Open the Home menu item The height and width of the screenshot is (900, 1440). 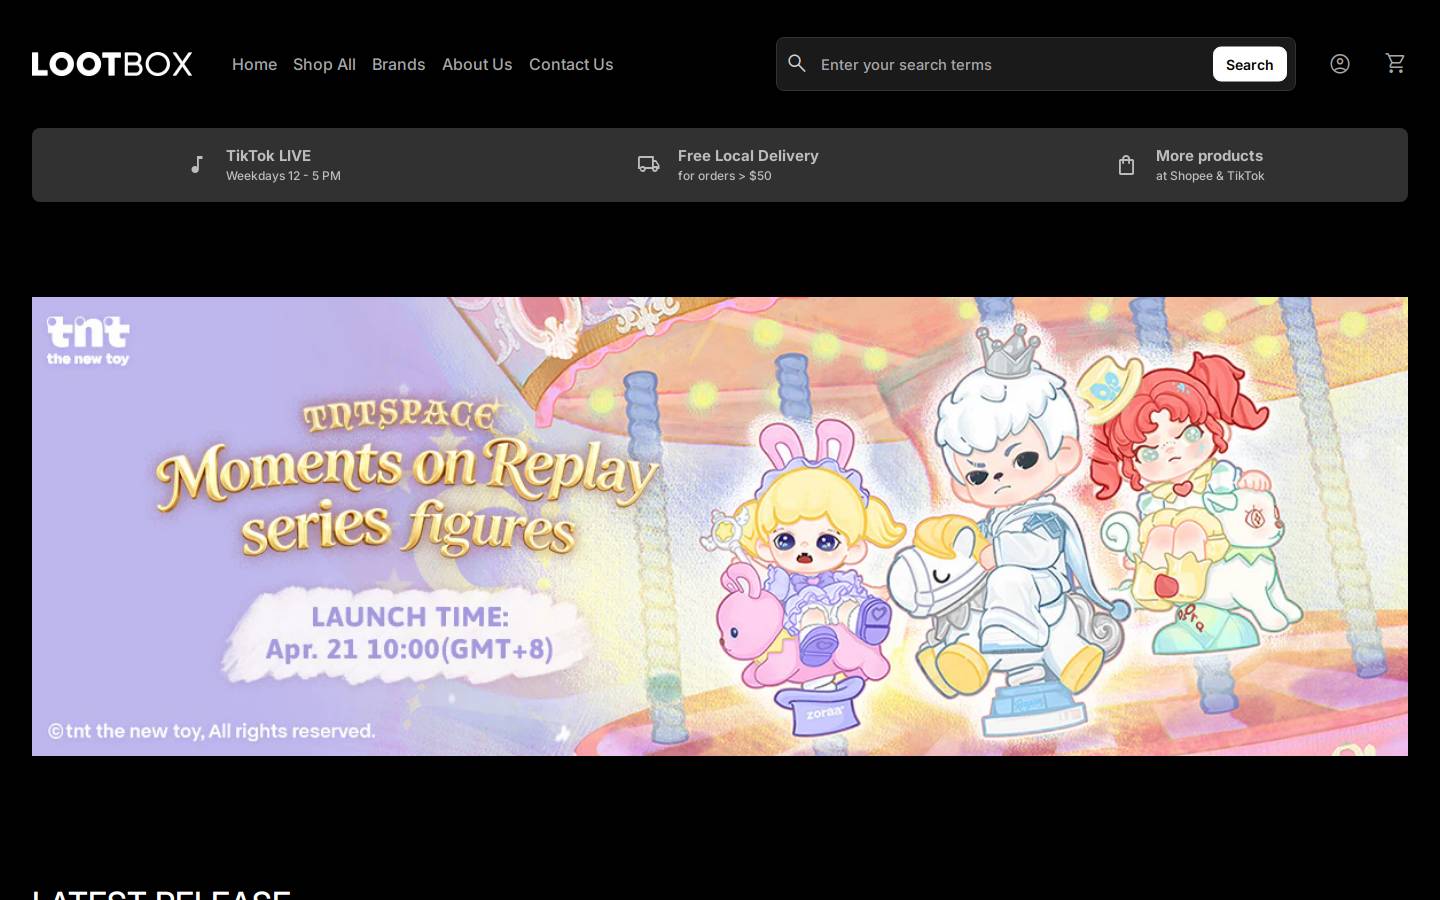(254, 64)
